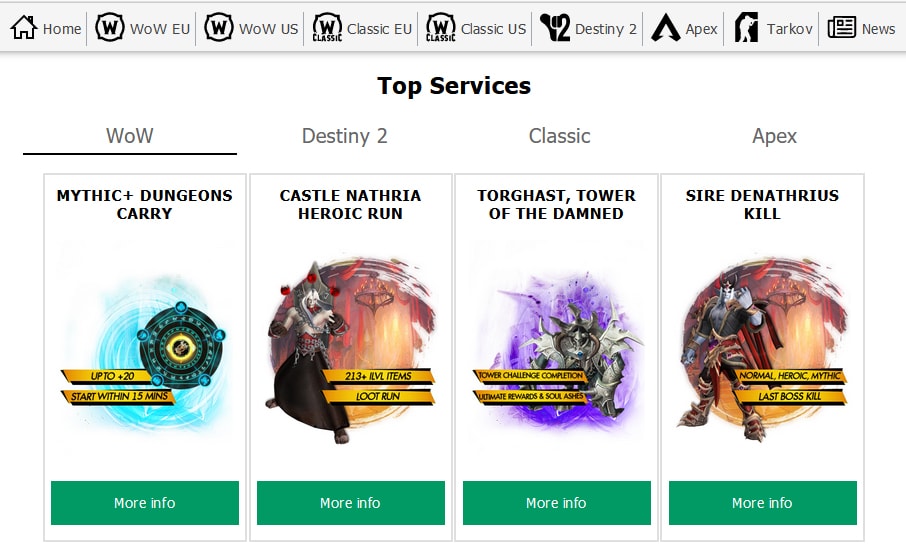Screen dimensions: 906x544
Task: Click the WoW US logo icon
Action: click(x=219, y=28)
